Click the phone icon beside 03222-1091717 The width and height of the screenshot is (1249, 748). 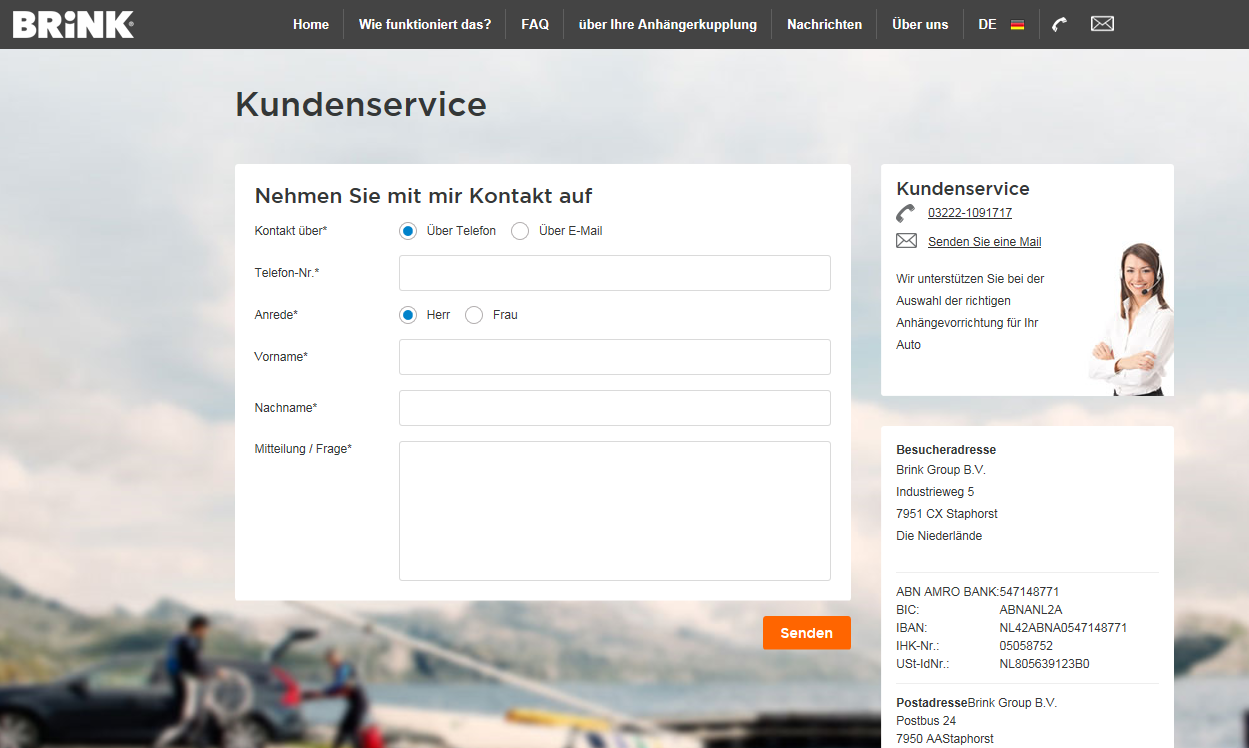click(x=906, y=213)
